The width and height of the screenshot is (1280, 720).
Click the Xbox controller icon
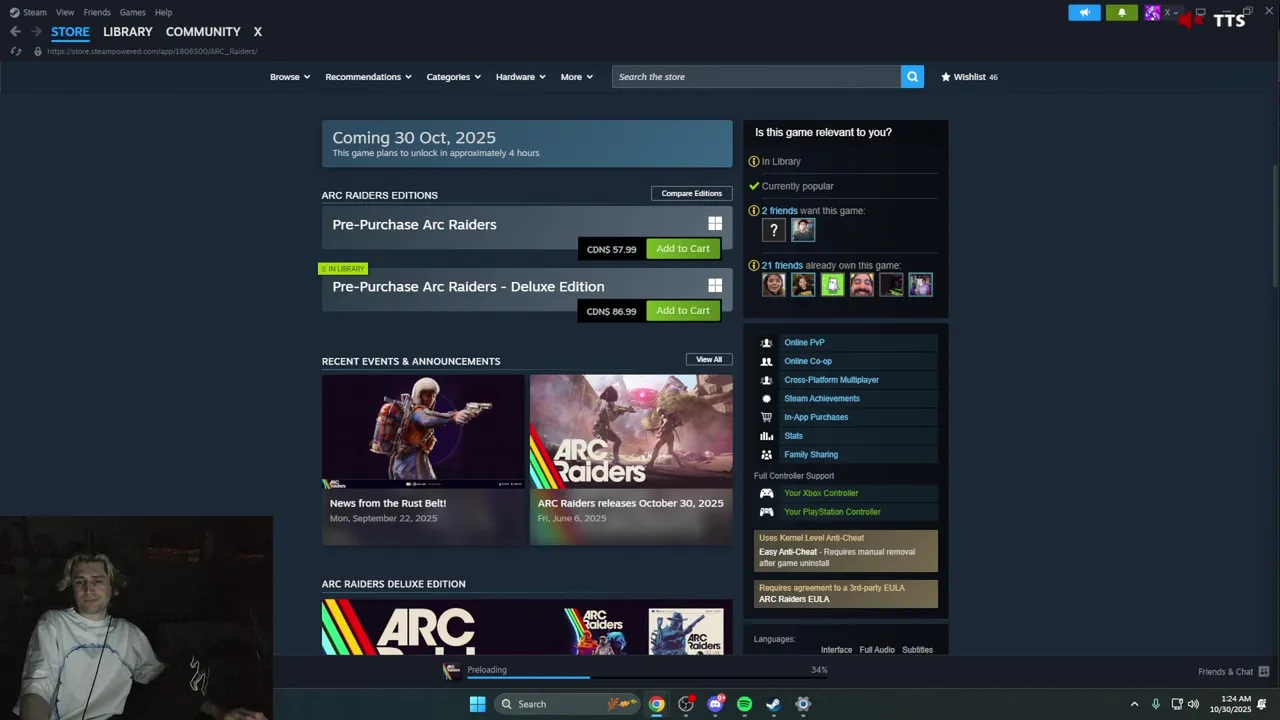(x=766, y=493)
